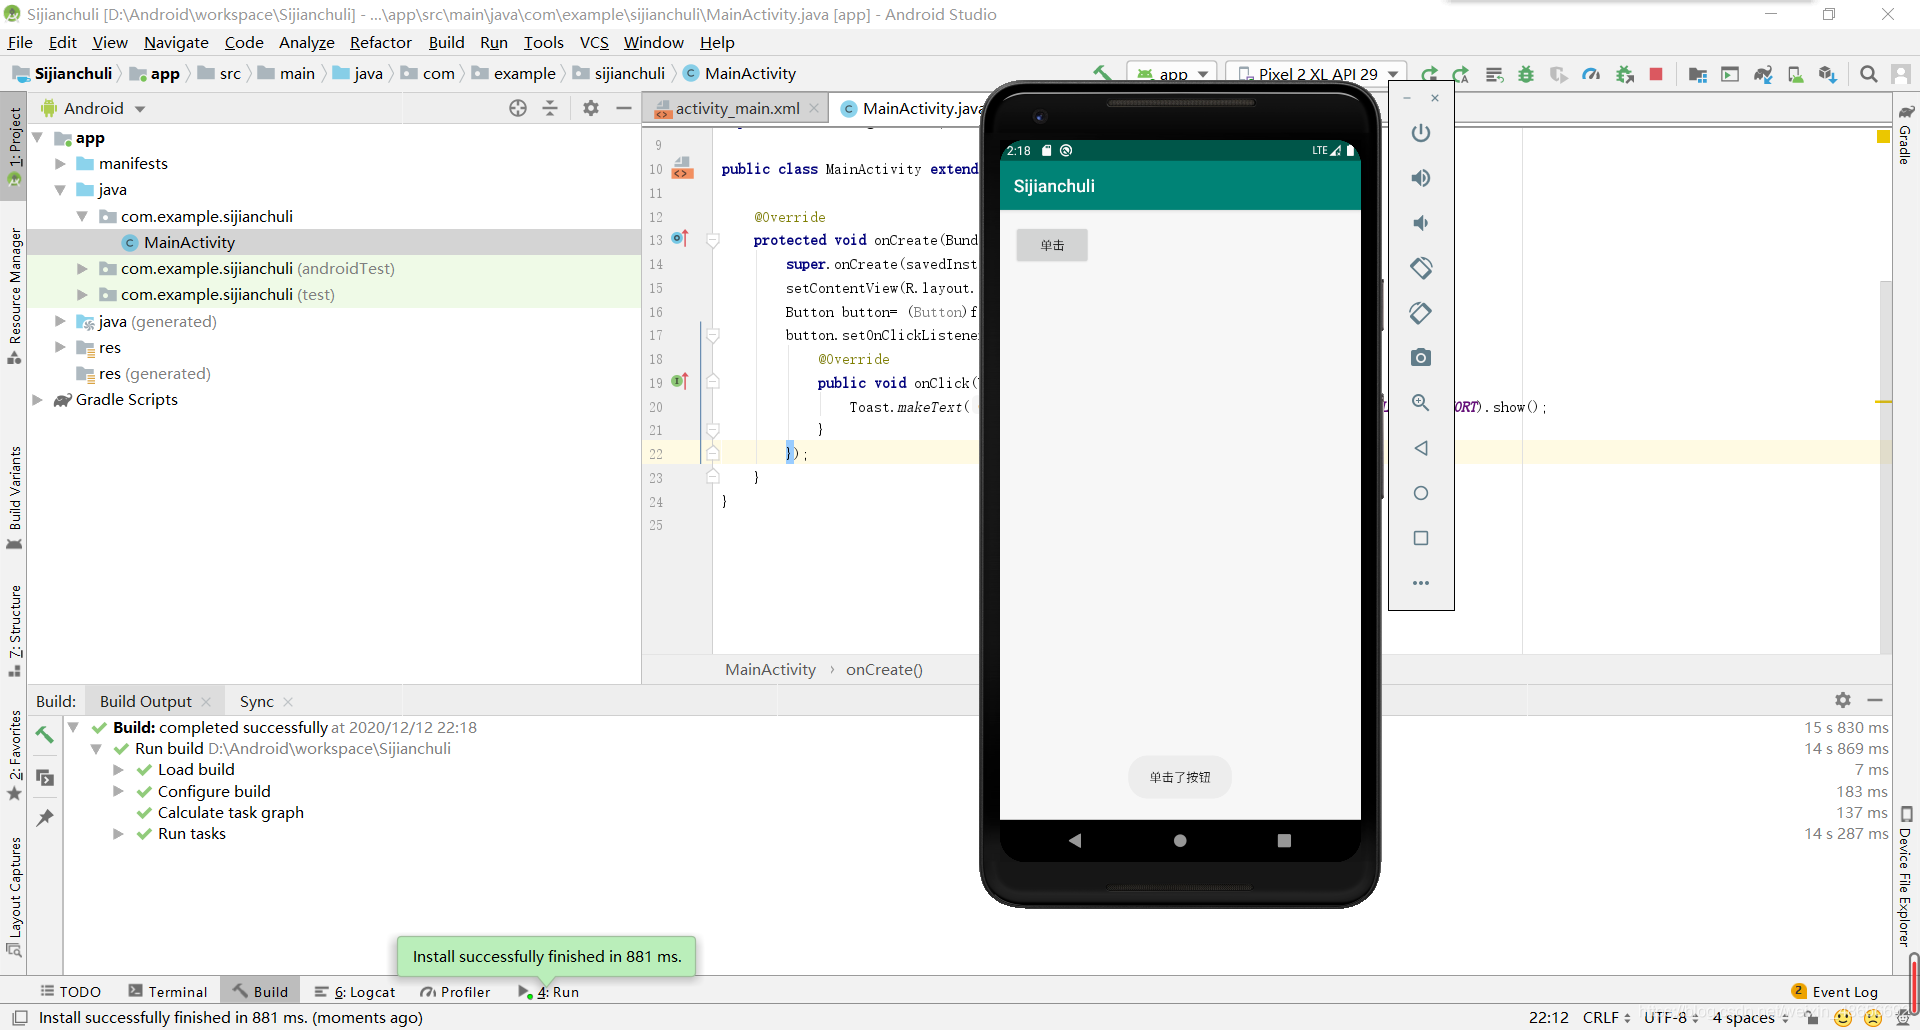Click the UTF-8 encoding selector
This screenshot has height=1030, width=1920.
pos(1671,1018)
